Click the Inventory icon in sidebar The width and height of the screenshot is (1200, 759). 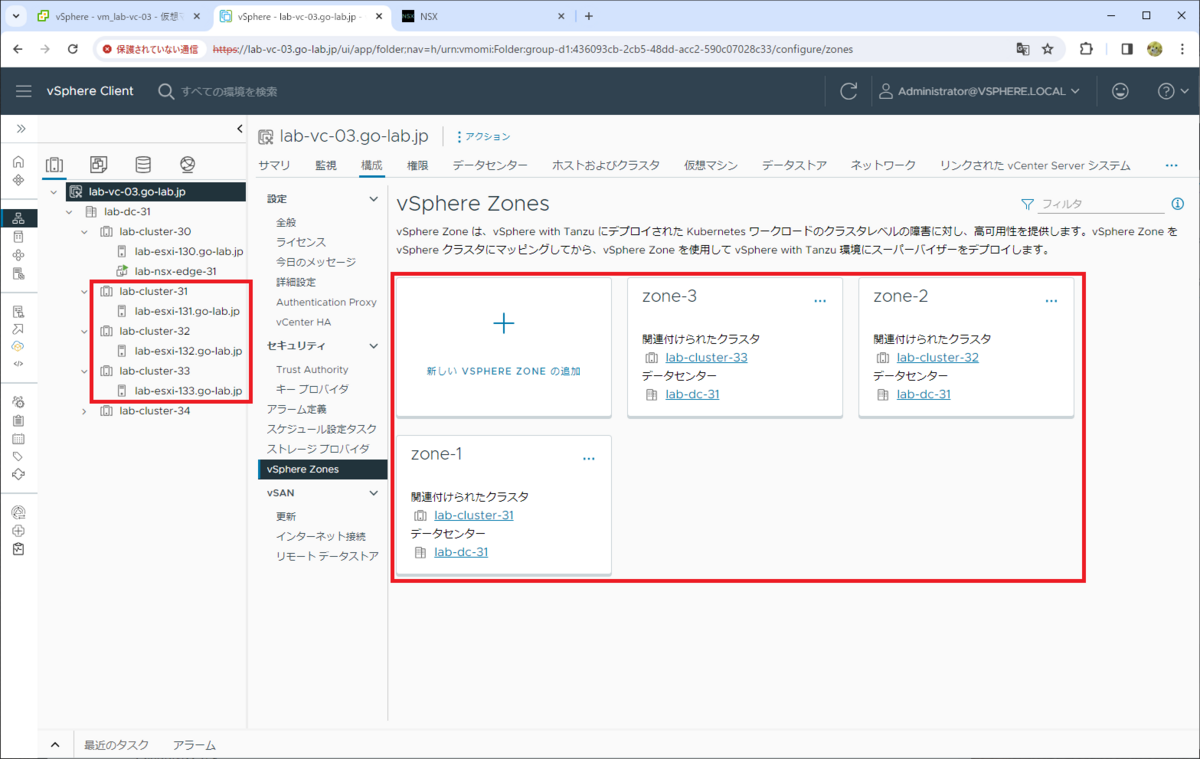point(18,218)
